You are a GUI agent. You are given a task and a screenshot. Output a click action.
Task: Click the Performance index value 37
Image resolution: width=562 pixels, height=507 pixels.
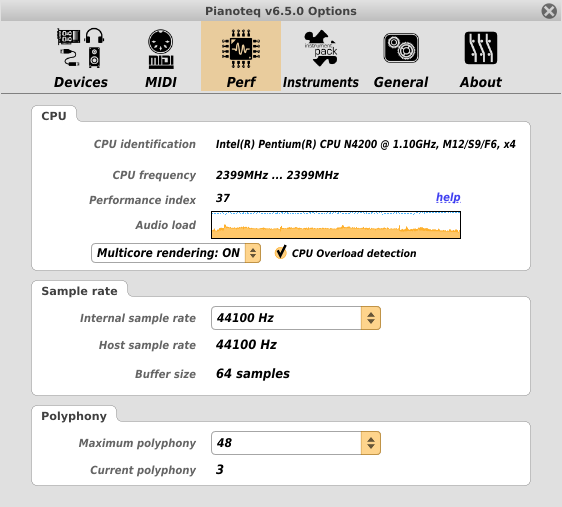pyautogui.click(x=223, y=198)
